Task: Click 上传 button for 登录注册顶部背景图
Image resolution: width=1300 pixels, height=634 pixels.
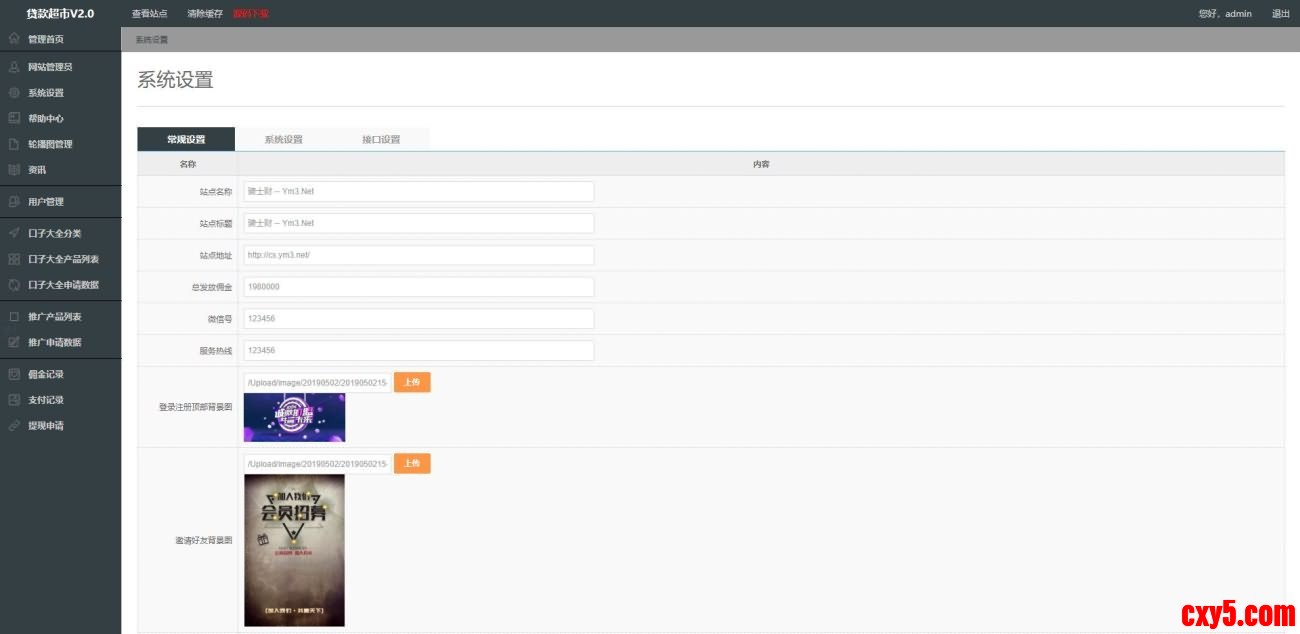Action: coord(412,382)
